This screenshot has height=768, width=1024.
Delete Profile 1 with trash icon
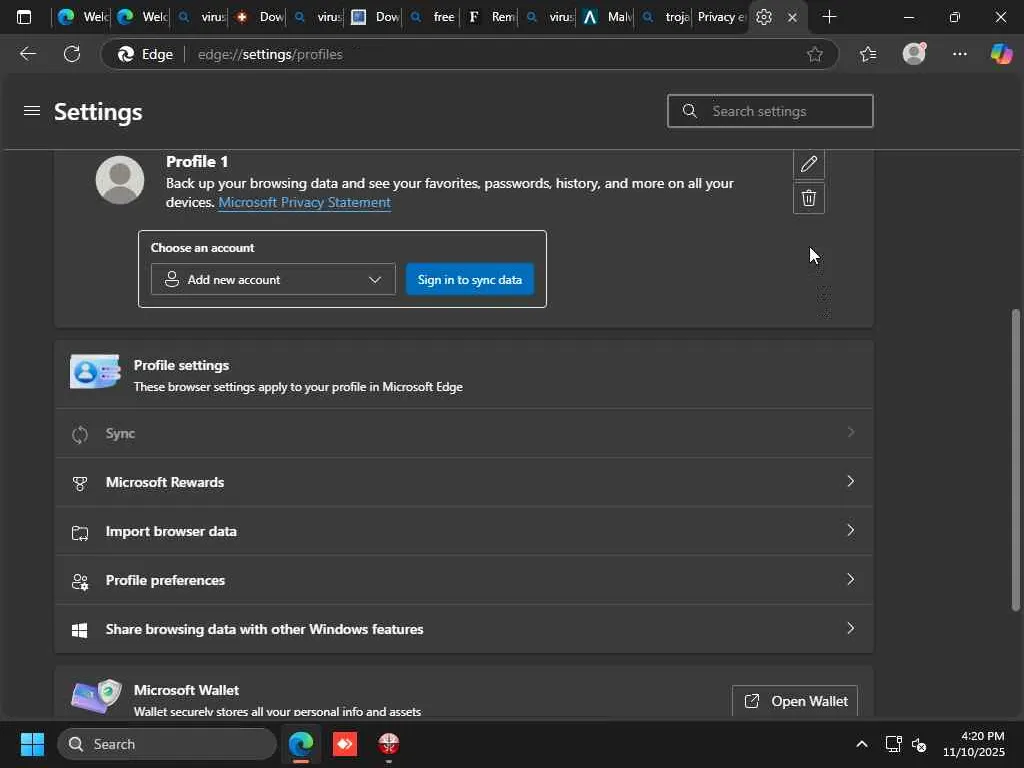[x=808, y=198]
